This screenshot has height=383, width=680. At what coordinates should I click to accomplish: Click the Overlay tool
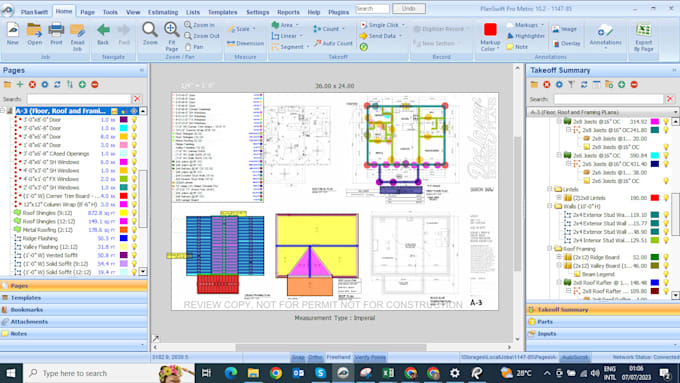point(566,43)
